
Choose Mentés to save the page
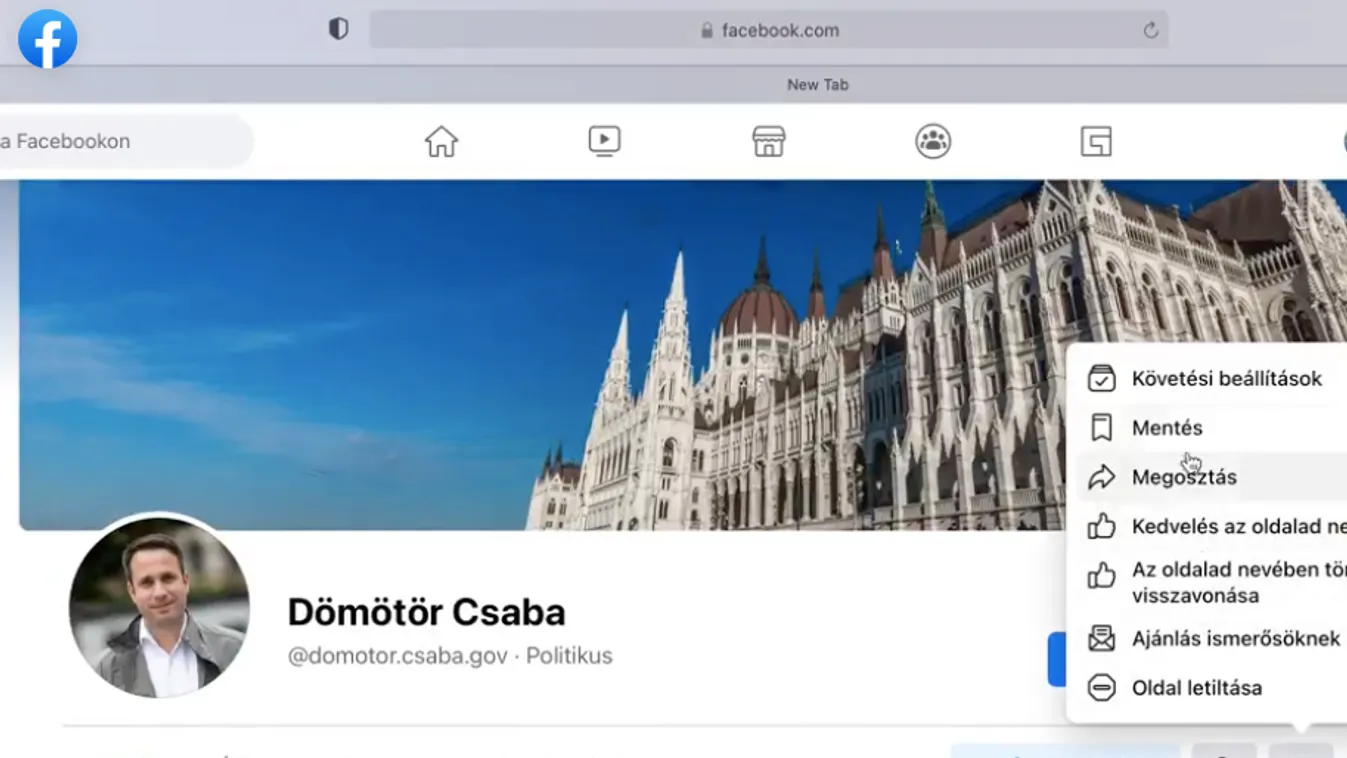(x=1166, y=427)
